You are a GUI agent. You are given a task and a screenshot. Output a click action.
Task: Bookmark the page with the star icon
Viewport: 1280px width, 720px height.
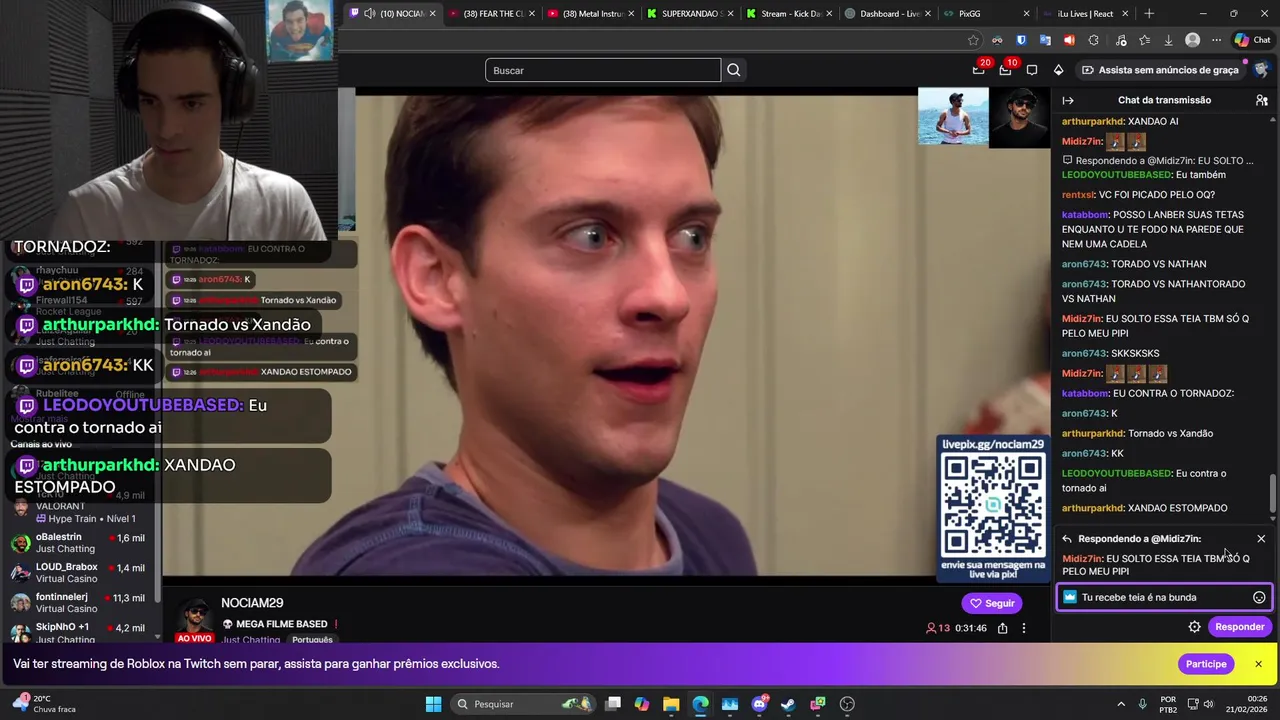(x=973, y=40)
